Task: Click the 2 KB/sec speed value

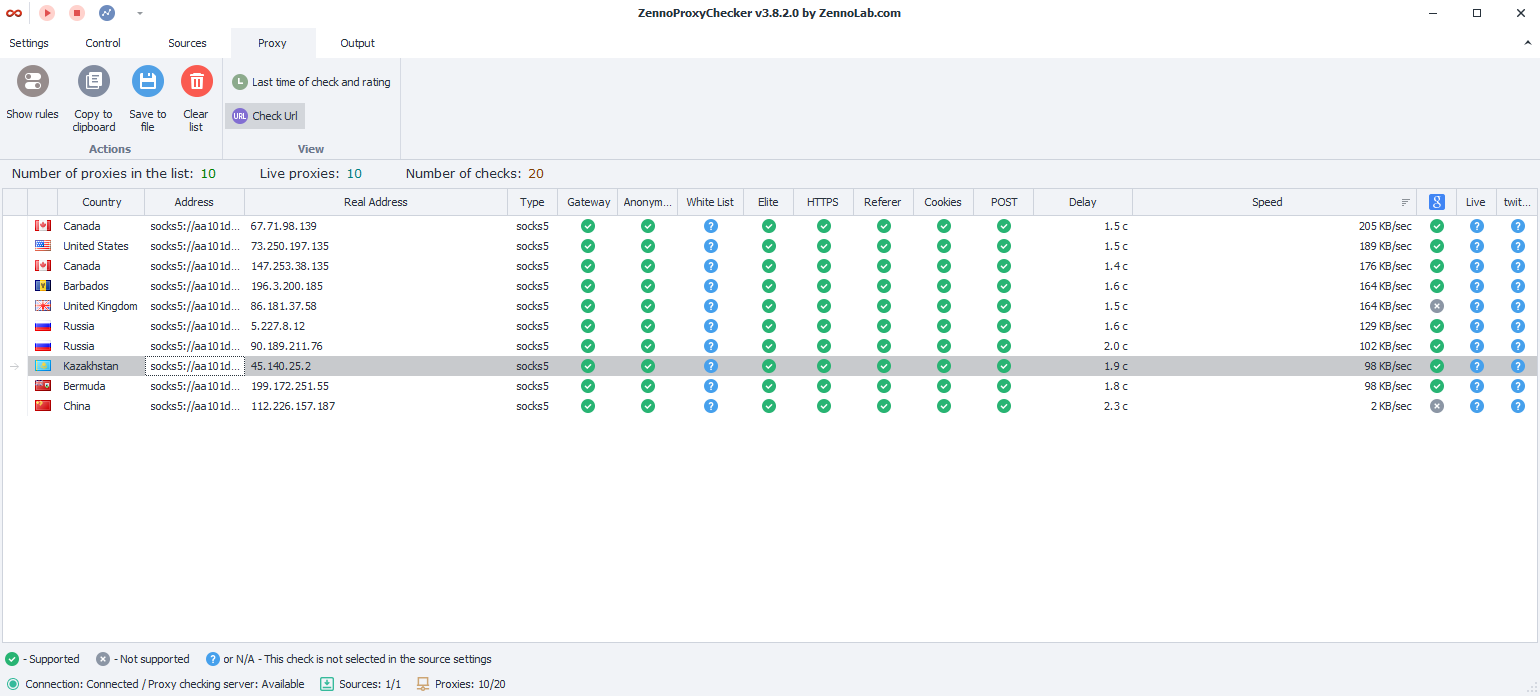Action: (1391, 406)
